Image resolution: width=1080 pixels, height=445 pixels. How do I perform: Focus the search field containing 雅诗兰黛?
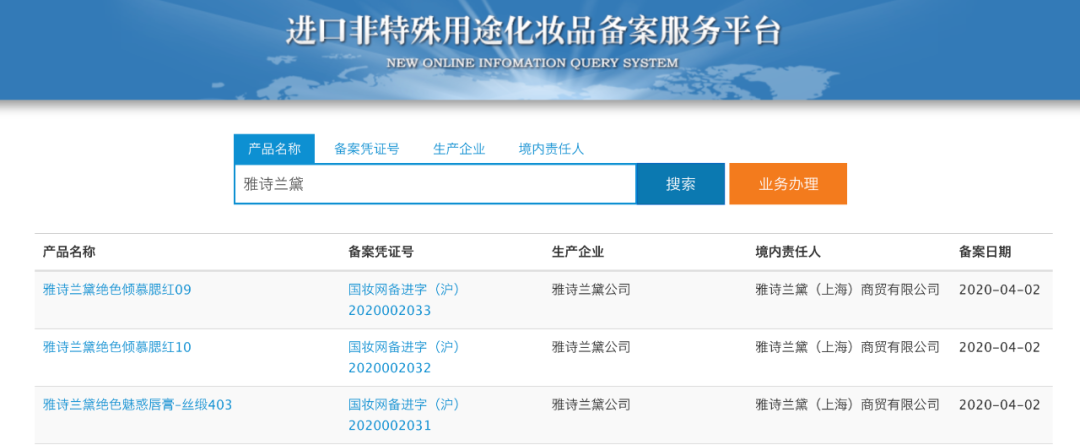pos(435,184)
